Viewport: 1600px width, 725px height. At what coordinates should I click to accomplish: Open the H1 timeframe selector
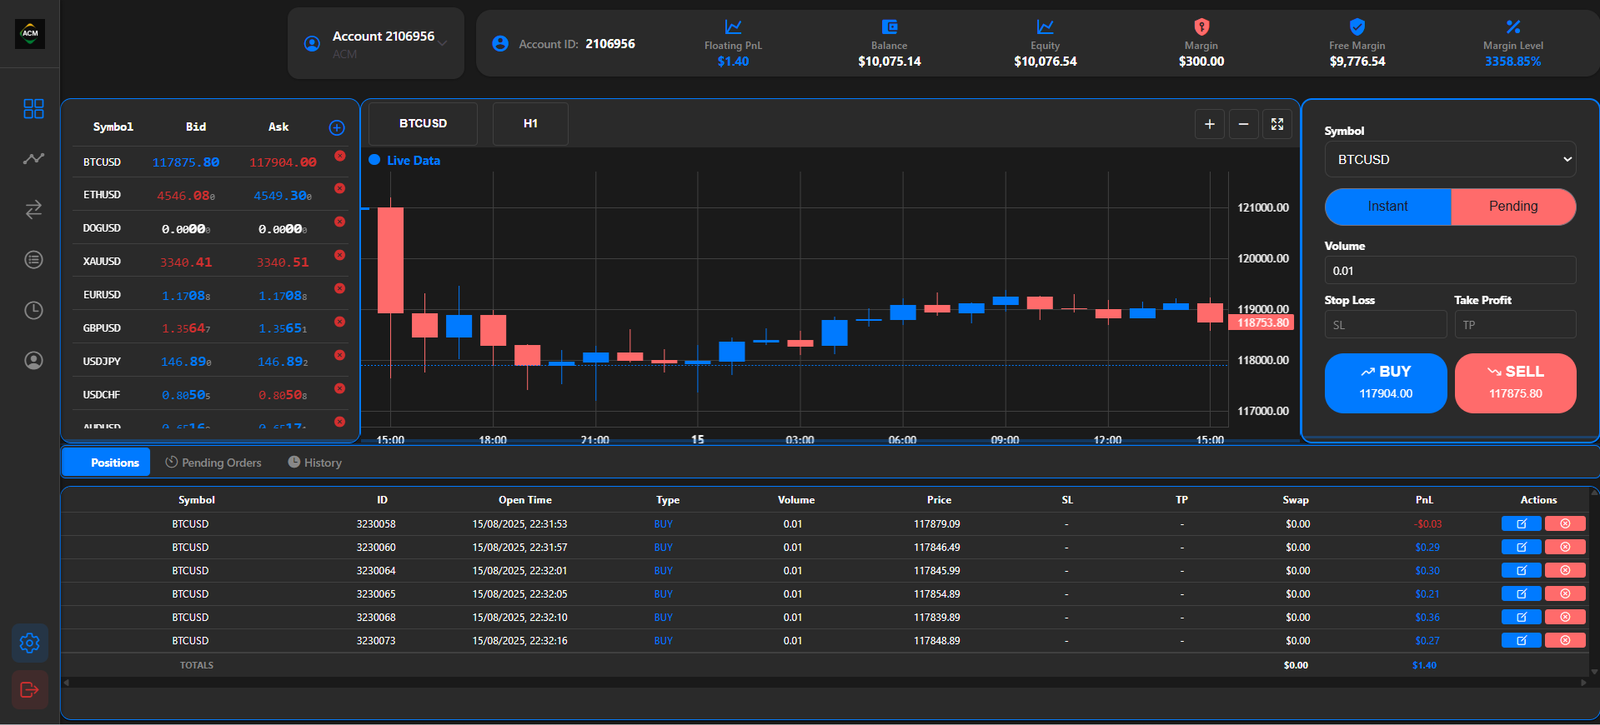530,124
